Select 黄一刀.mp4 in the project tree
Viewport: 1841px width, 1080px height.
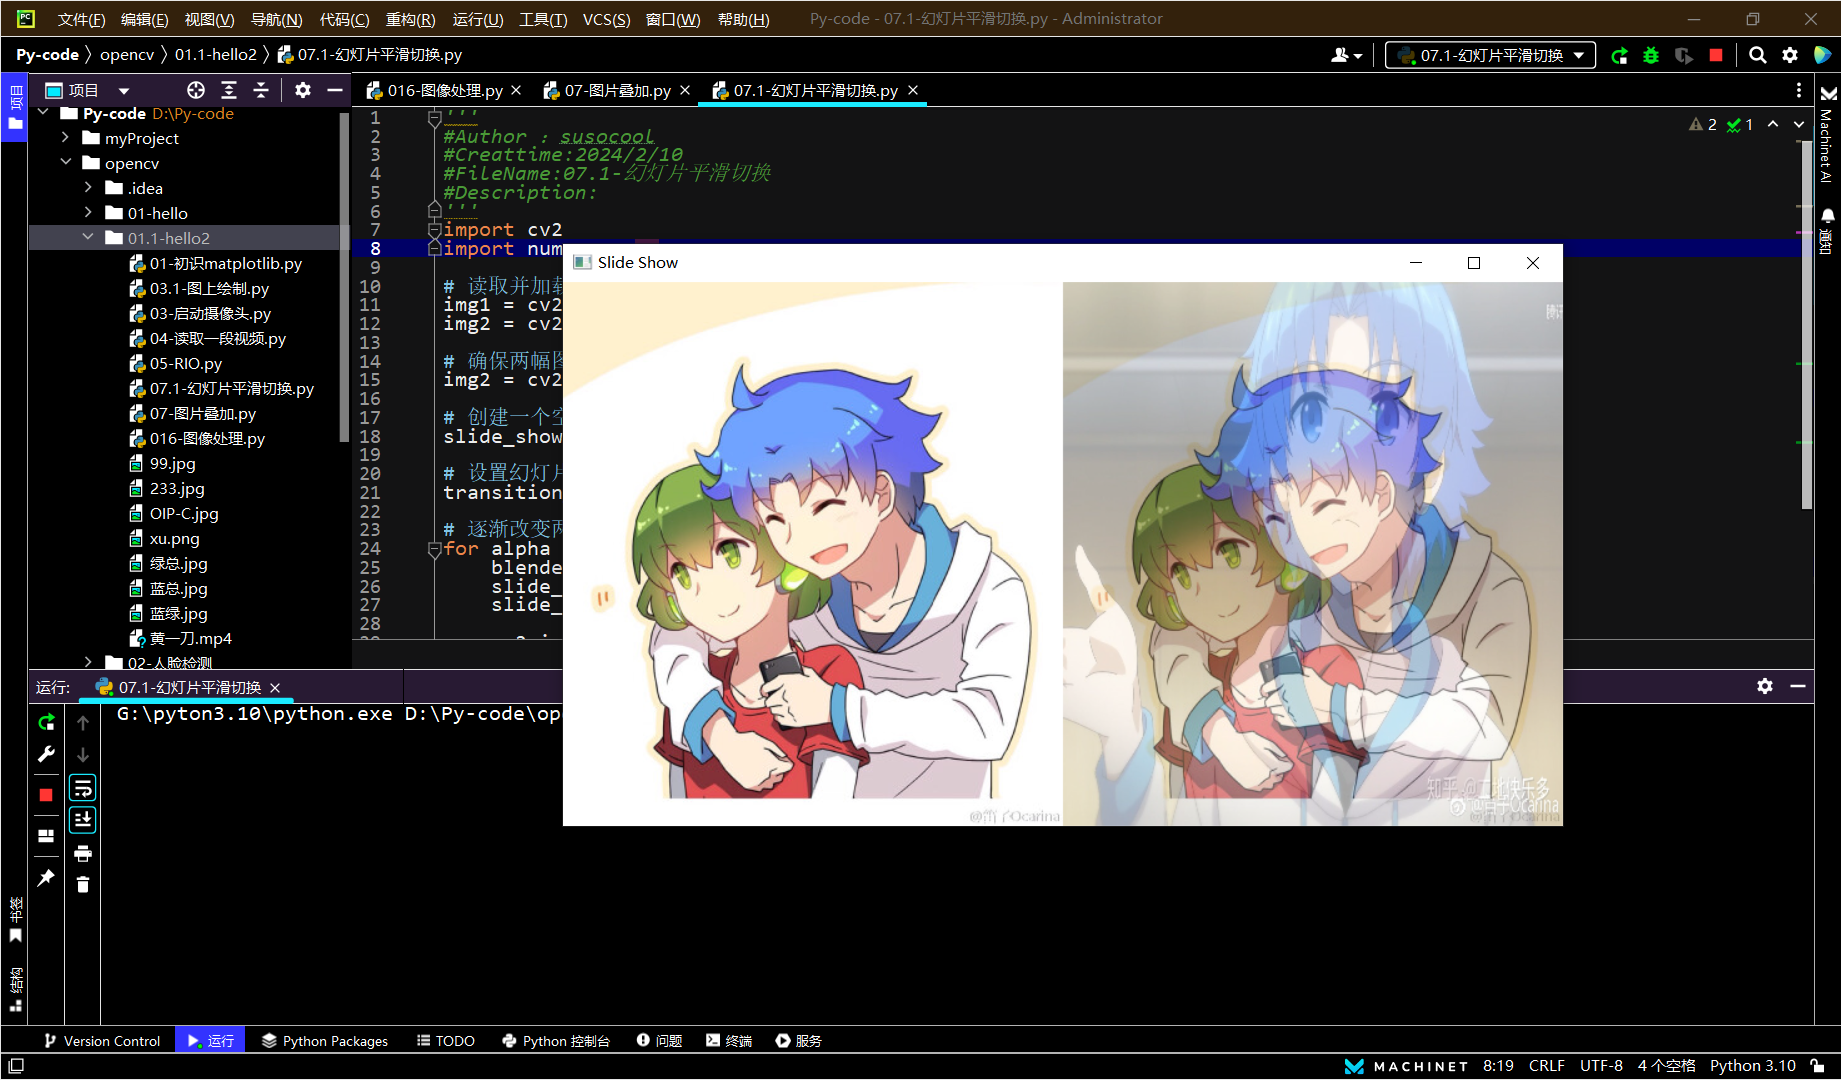click(x=191, y=639)
